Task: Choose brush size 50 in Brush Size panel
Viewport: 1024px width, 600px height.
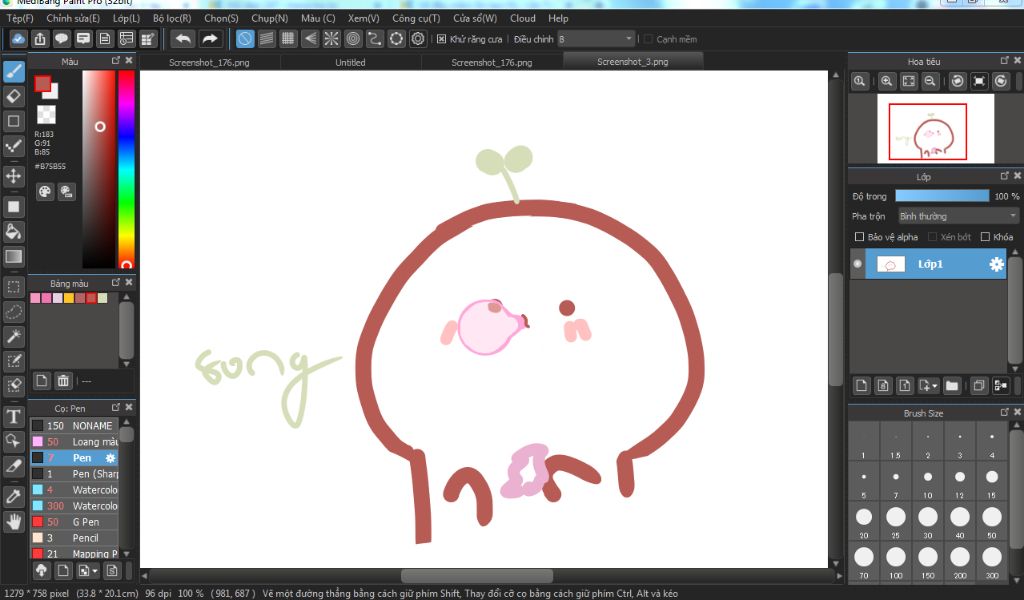Action: pyautogui.click(x=991, y=524)
